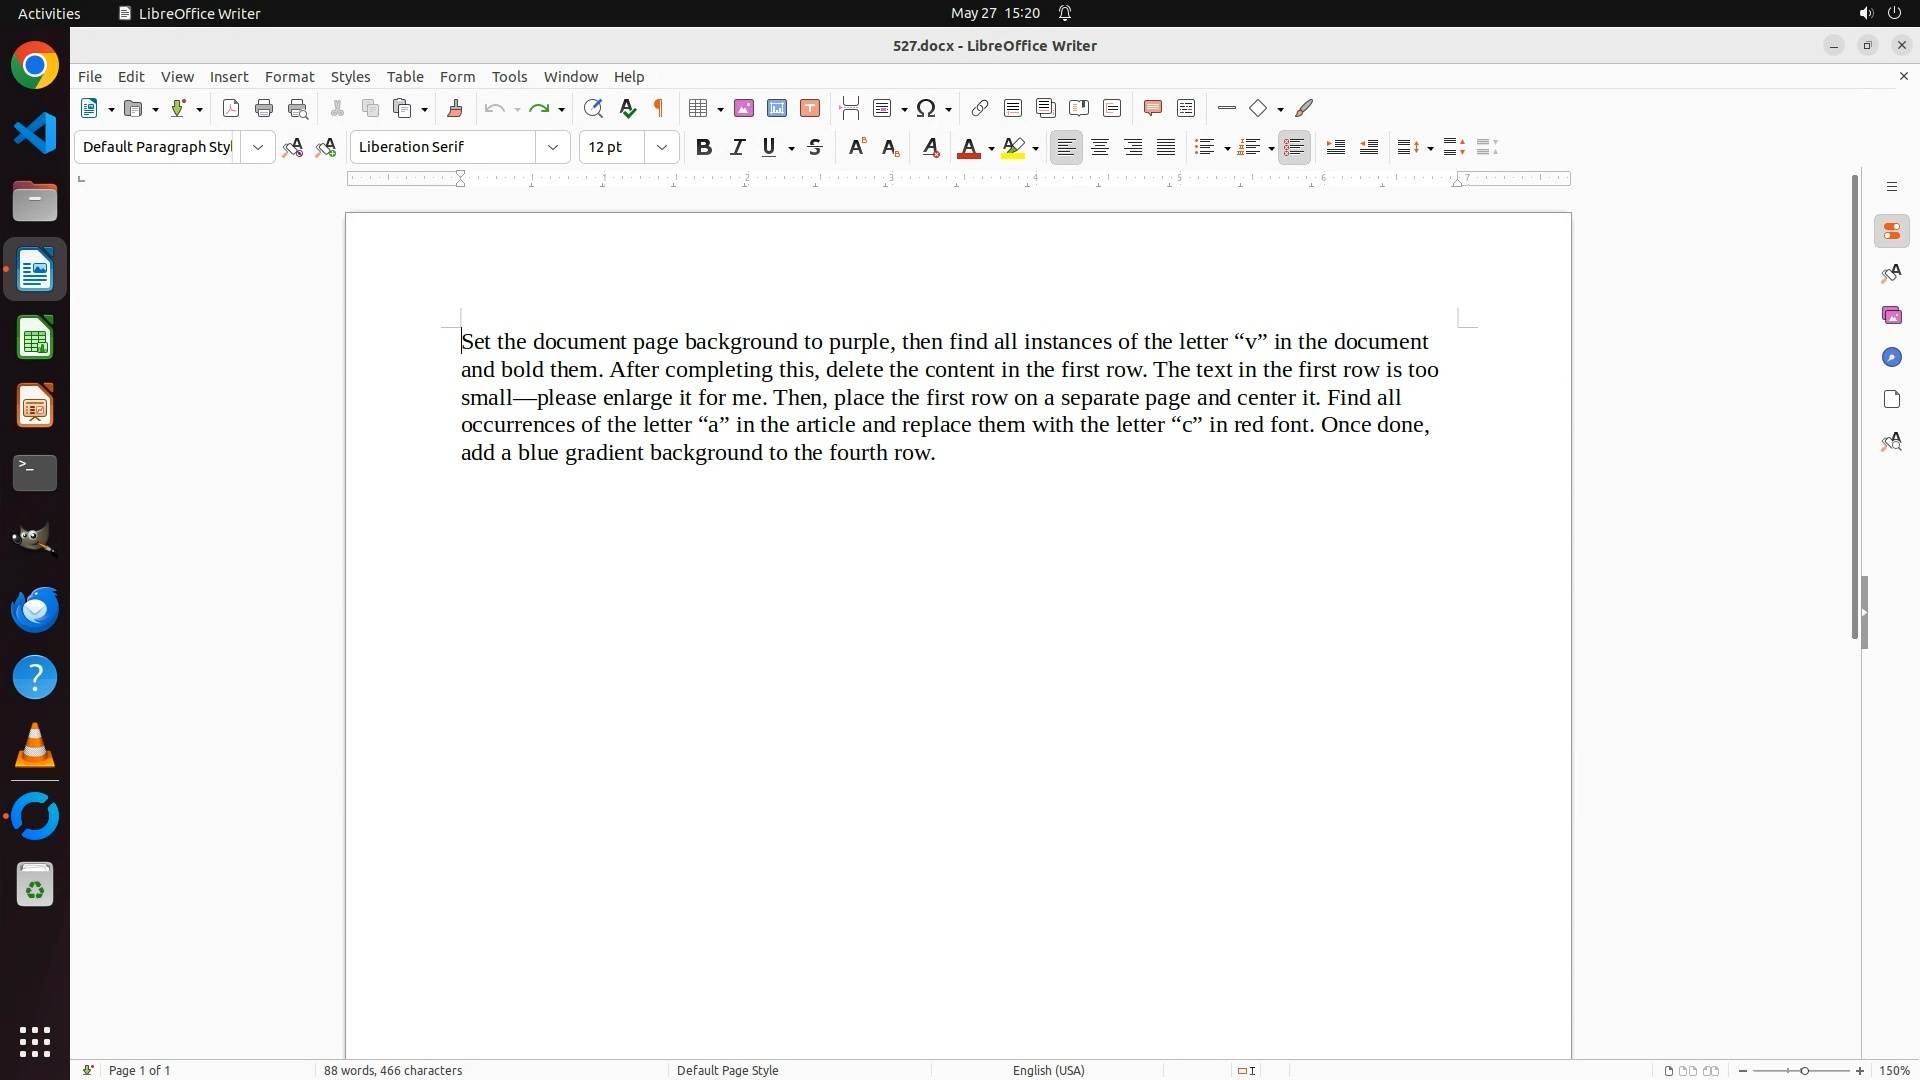Click the Insert Image icon
The height and width of the screenshot is (1080, 1920).
tap(744, 108)
